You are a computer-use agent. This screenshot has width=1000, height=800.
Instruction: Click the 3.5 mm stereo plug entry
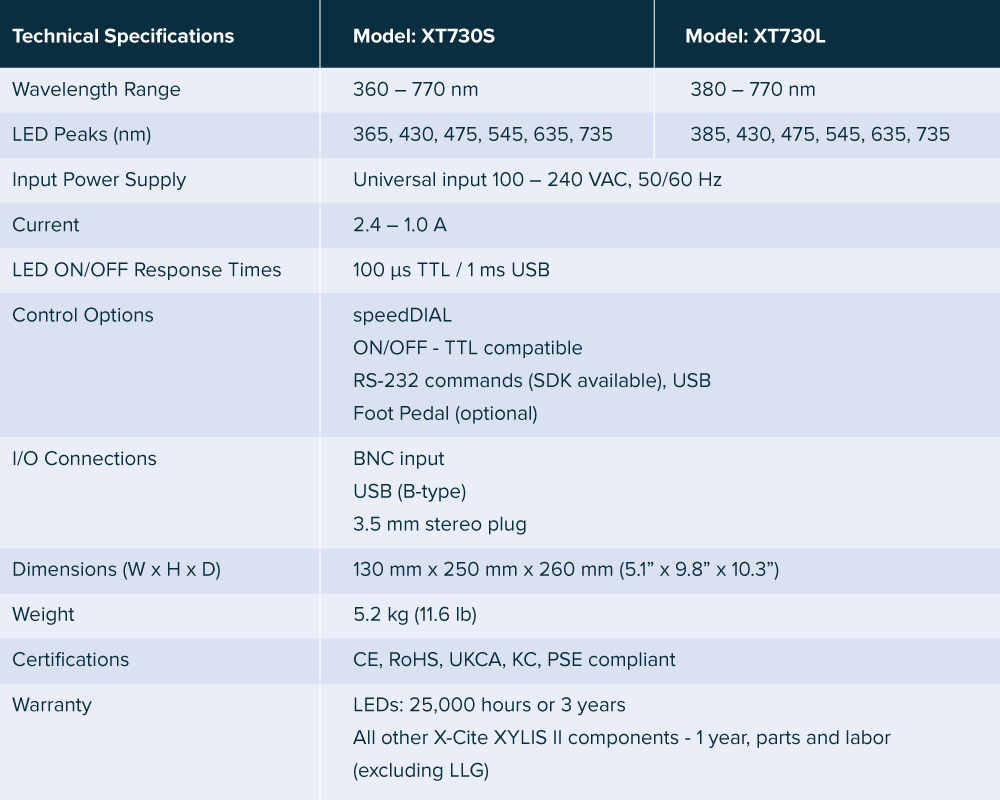[440, 524]
